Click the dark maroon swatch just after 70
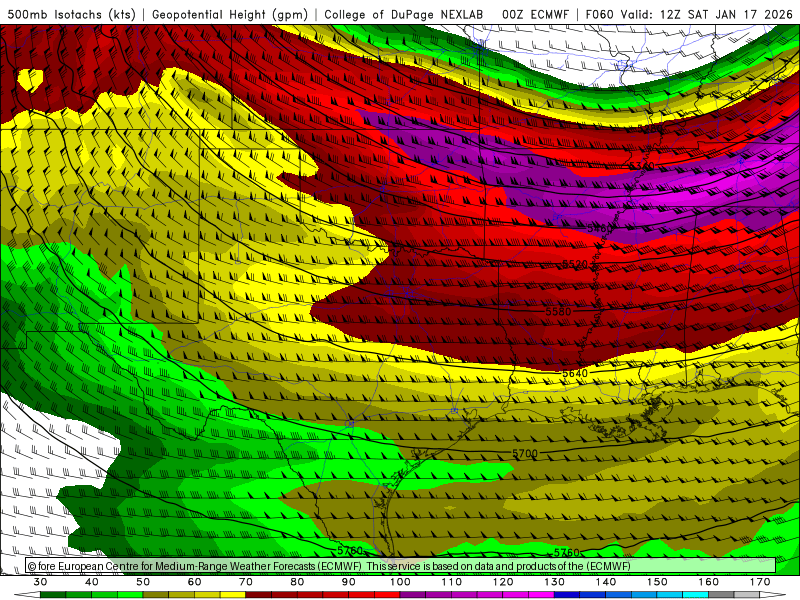800x600 pixels. [259, 596]
